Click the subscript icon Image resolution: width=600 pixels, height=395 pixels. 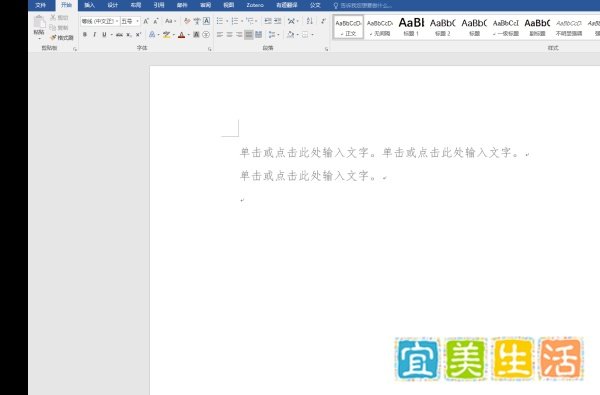pos(129,35)
